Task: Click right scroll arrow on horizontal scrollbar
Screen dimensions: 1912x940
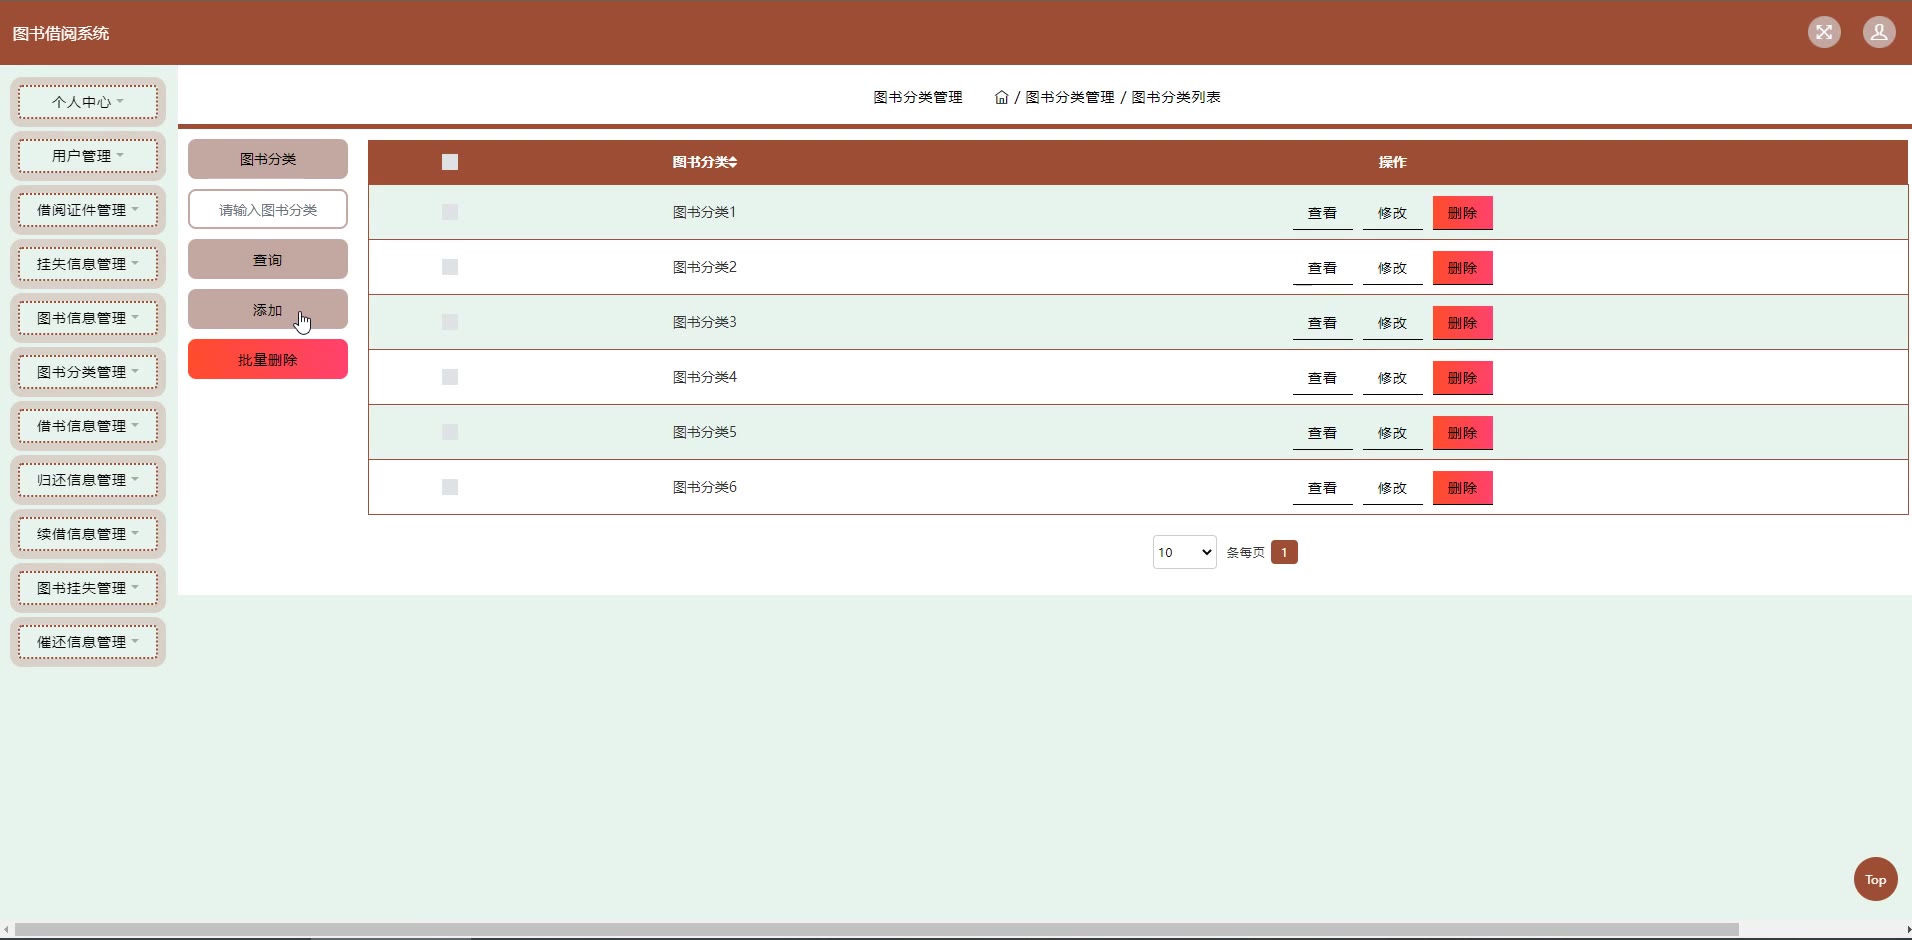Action: (x=1907, y=930)
